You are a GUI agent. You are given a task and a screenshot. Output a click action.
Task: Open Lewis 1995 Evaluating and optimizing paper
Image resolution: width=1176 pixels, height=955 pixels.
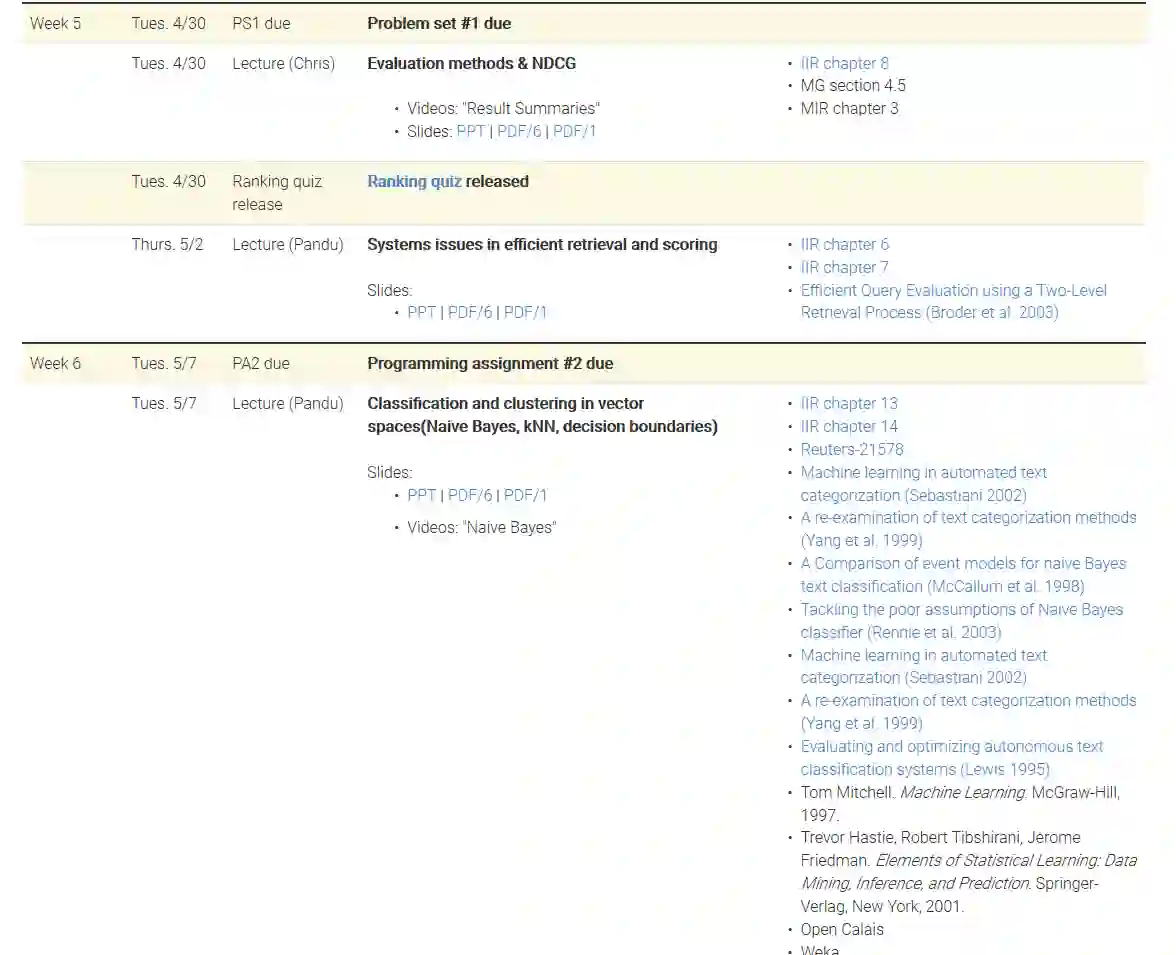pos(951,747)
